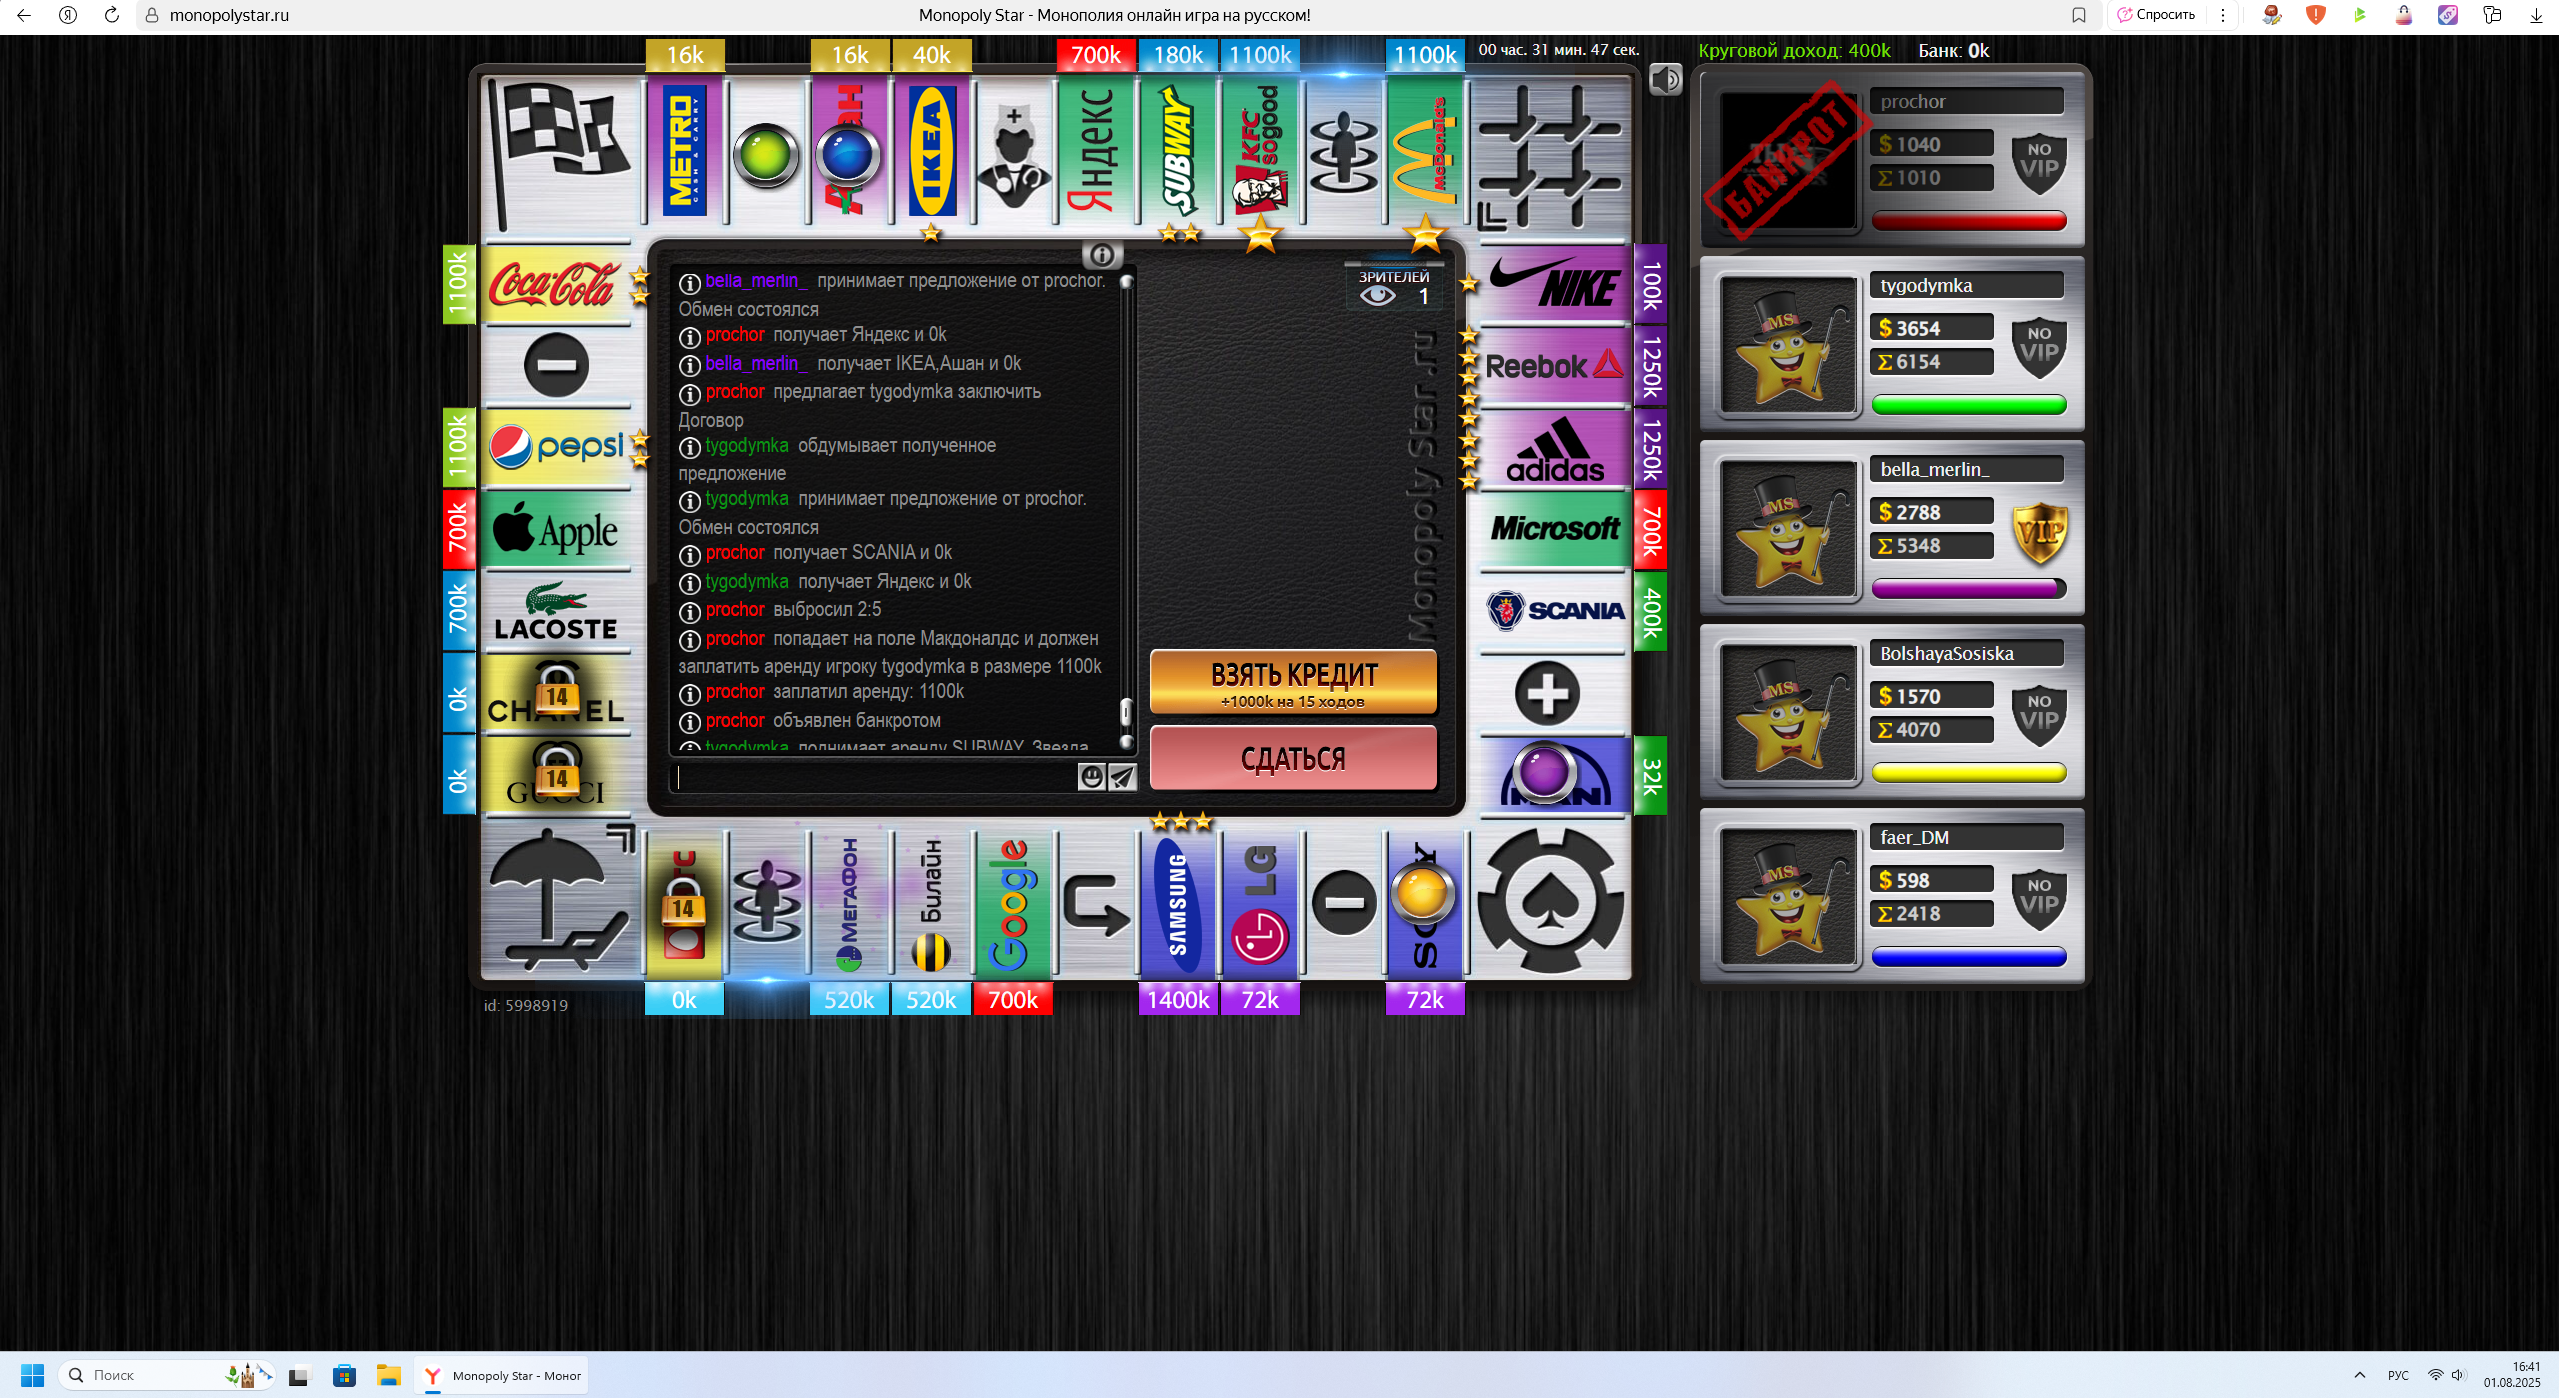Click bella_merlin_ gold VIP badge
The width and height of the screenshot is (2559, 1398).
tap(2039, 532)
